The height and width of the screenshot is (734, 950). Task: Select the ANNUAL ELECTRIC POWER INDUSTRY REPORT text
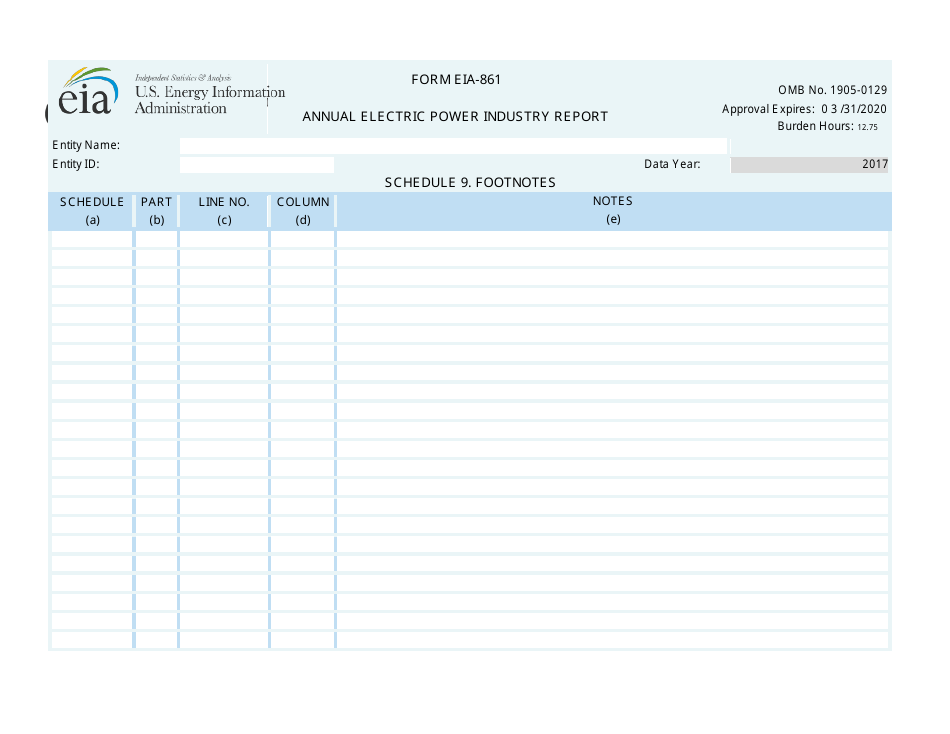click(455, 116)
